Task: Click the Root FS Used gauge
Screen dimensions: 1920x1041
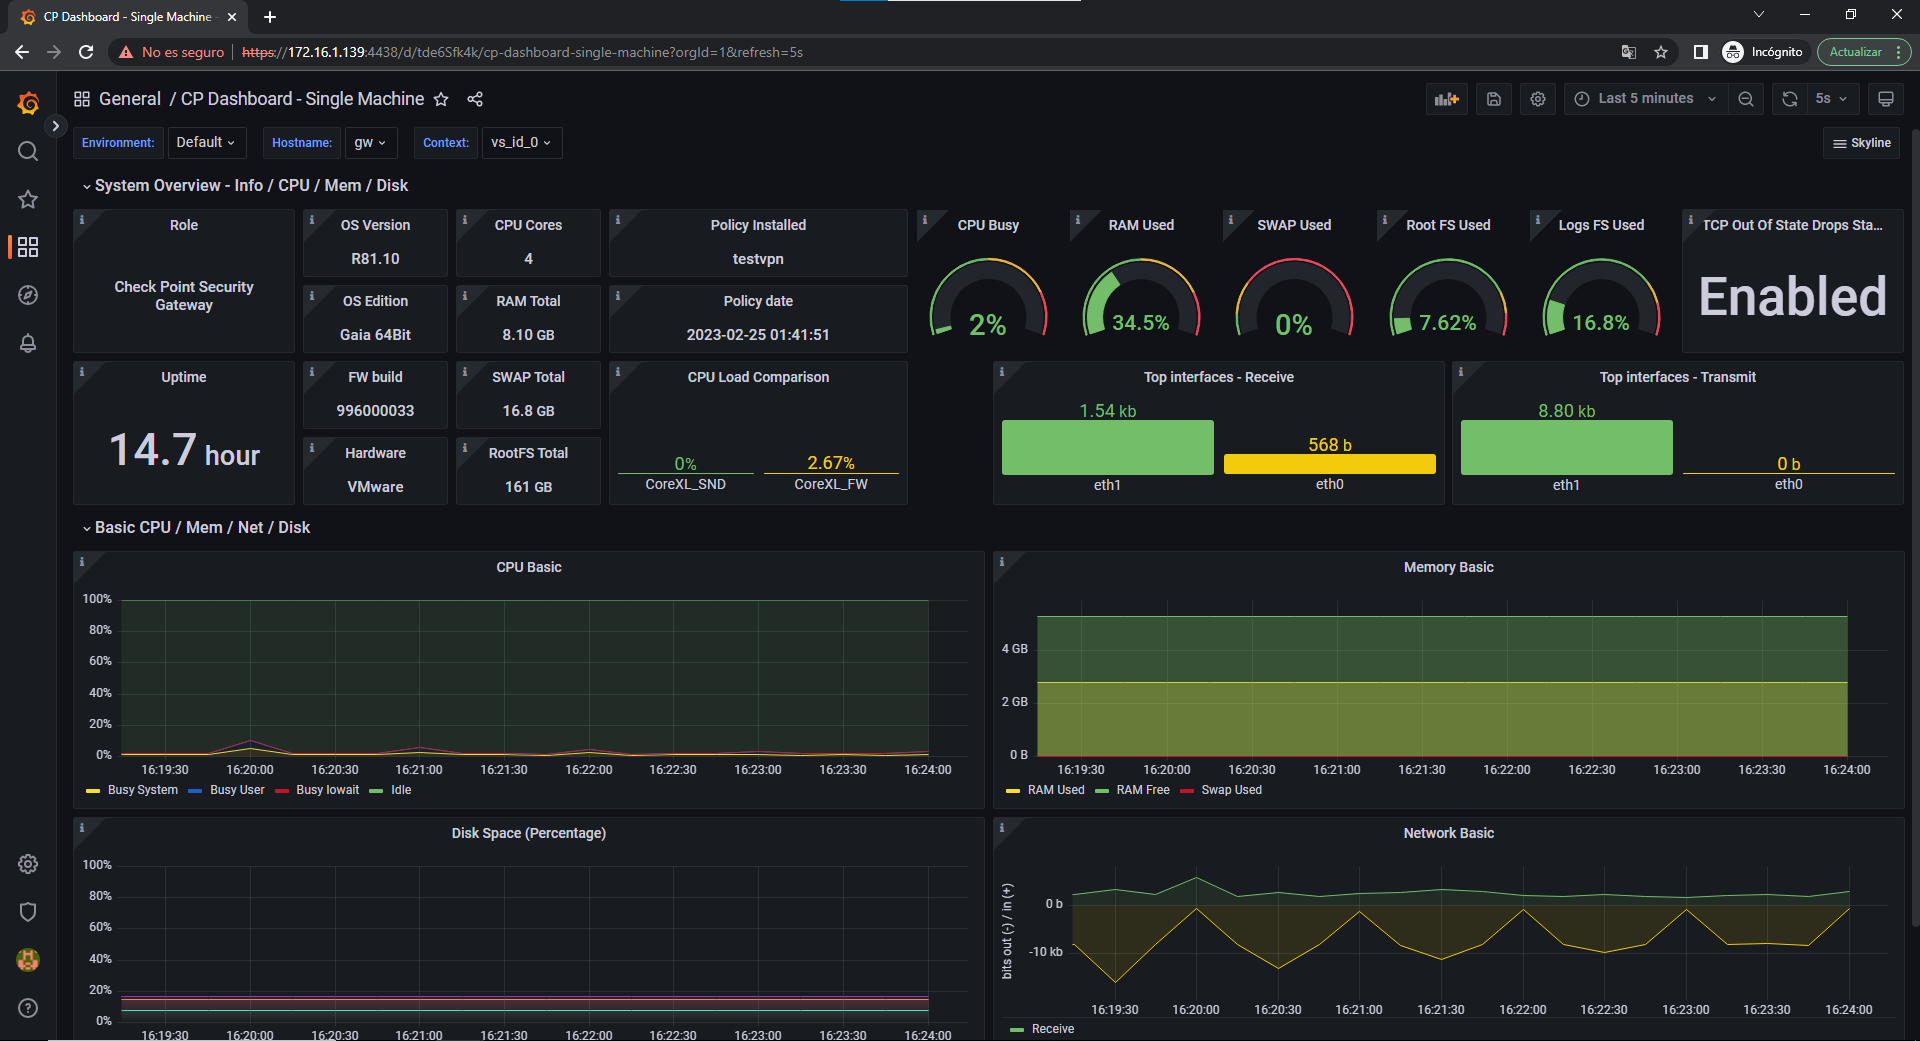Action: pos(1448,298)
